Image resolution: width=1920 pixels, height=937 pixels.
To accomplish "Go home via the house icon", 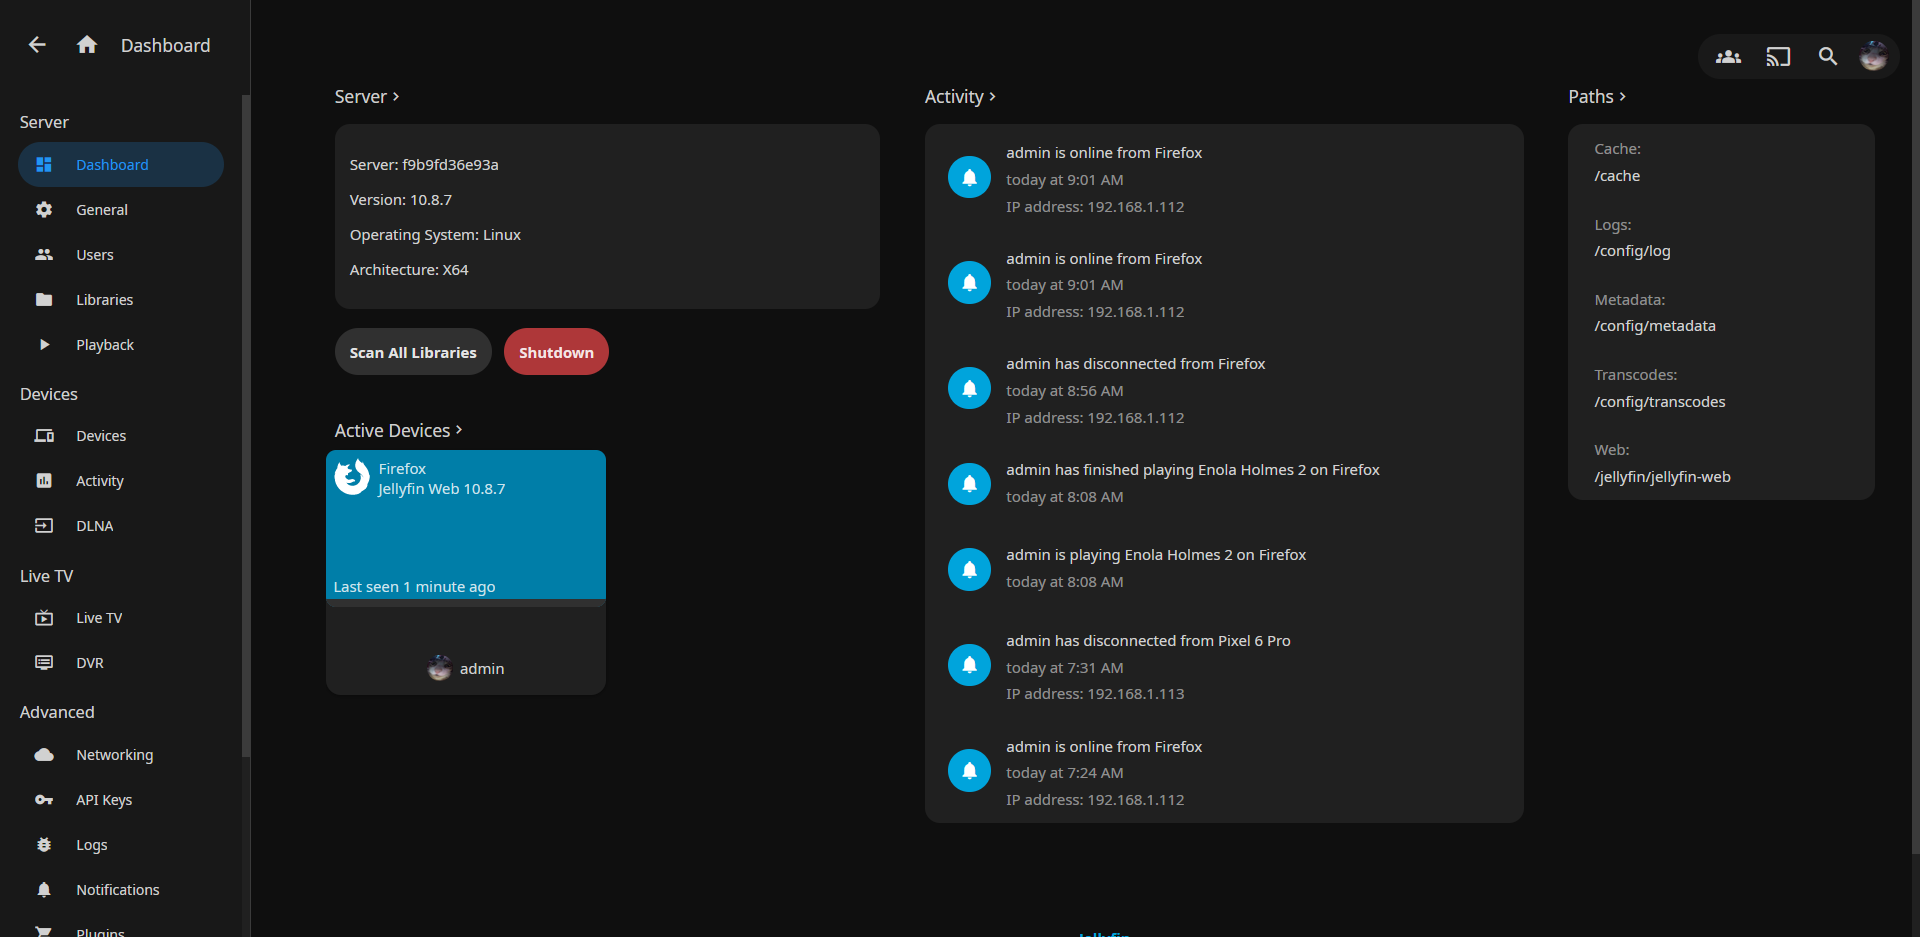I will point(87,45).
